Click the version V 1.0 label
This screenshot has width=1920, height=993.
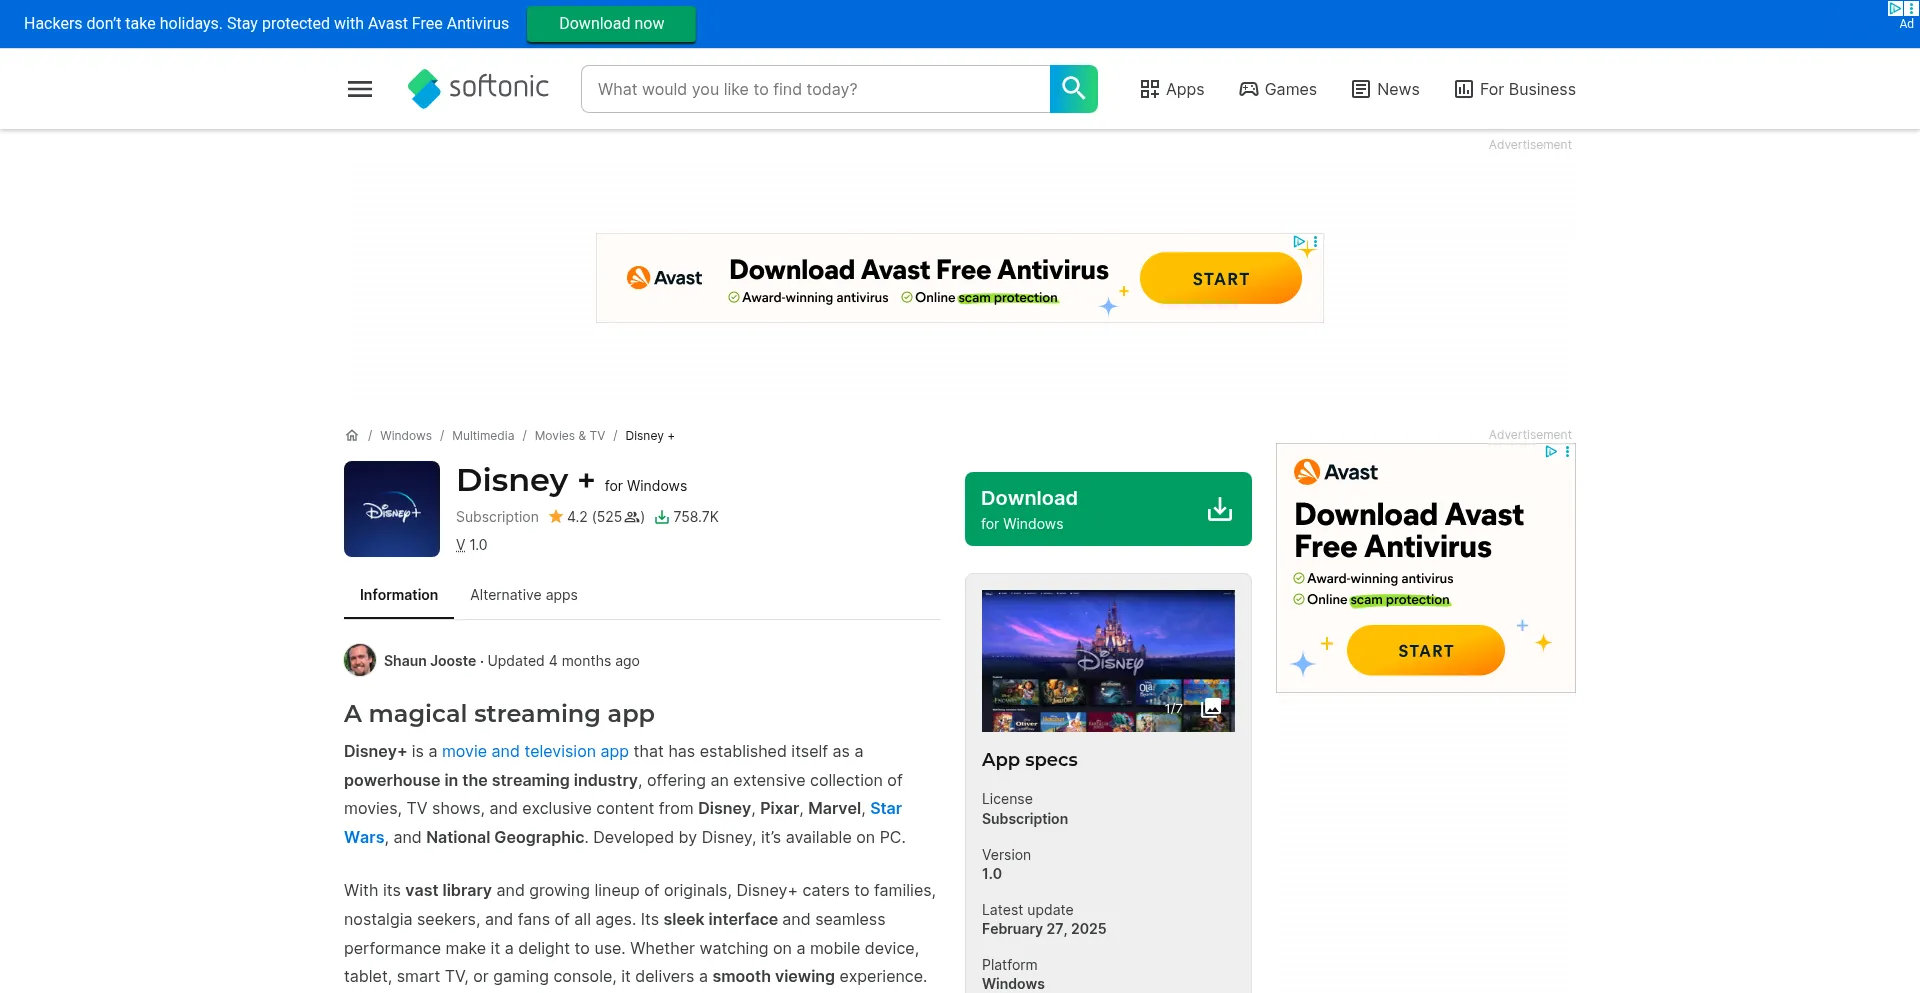[x=471, y=545]
